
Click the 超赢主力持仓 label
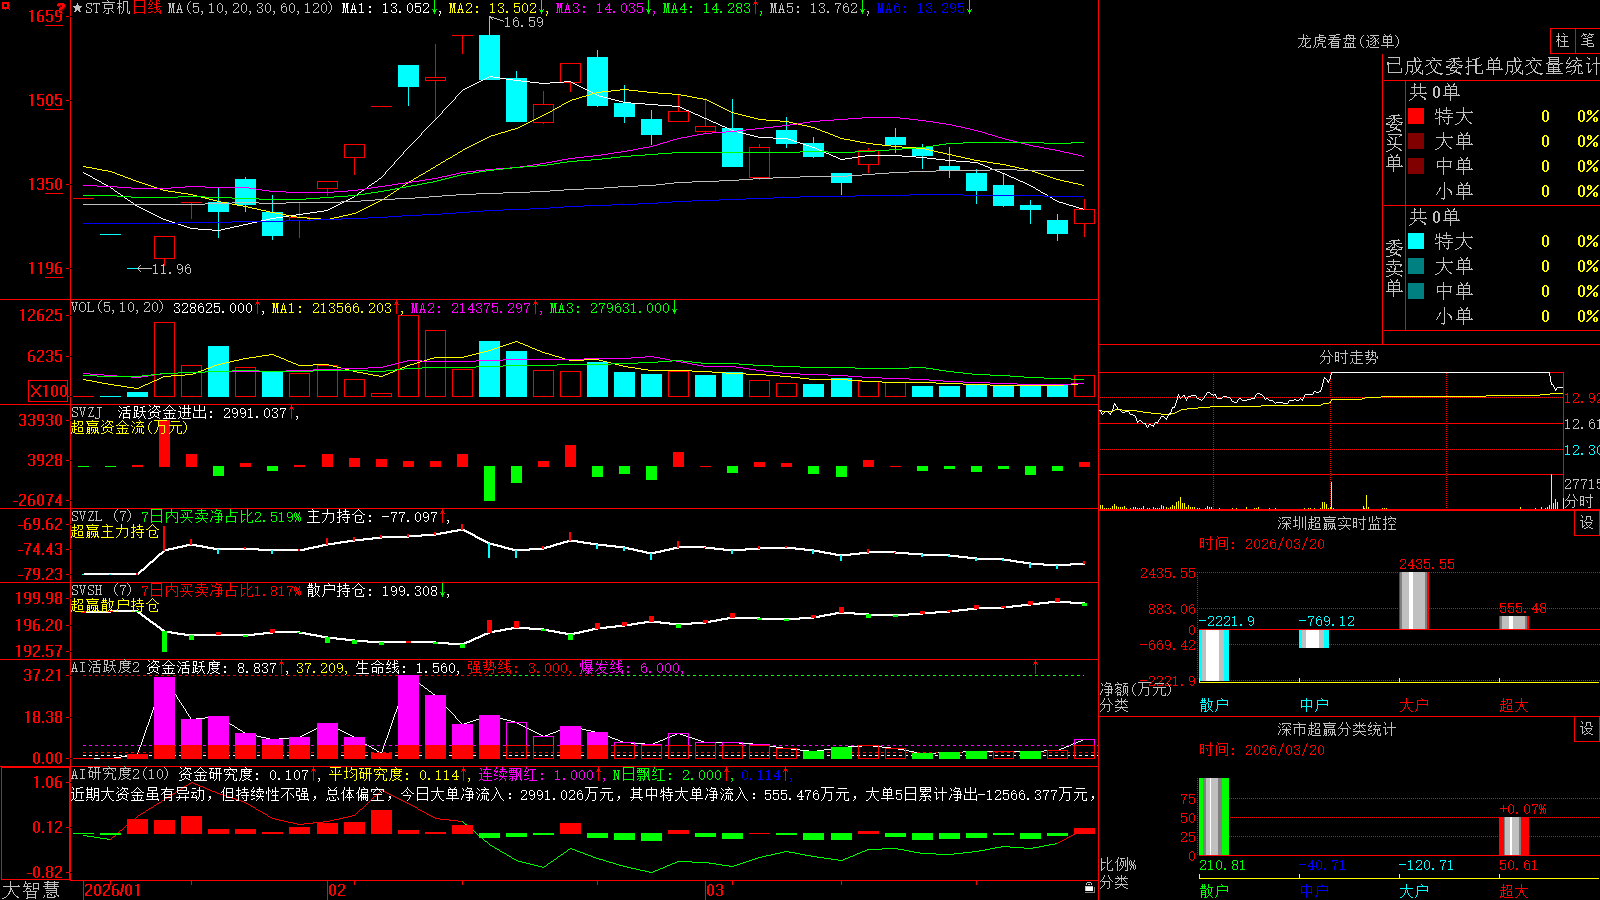(x=115, y=531)
